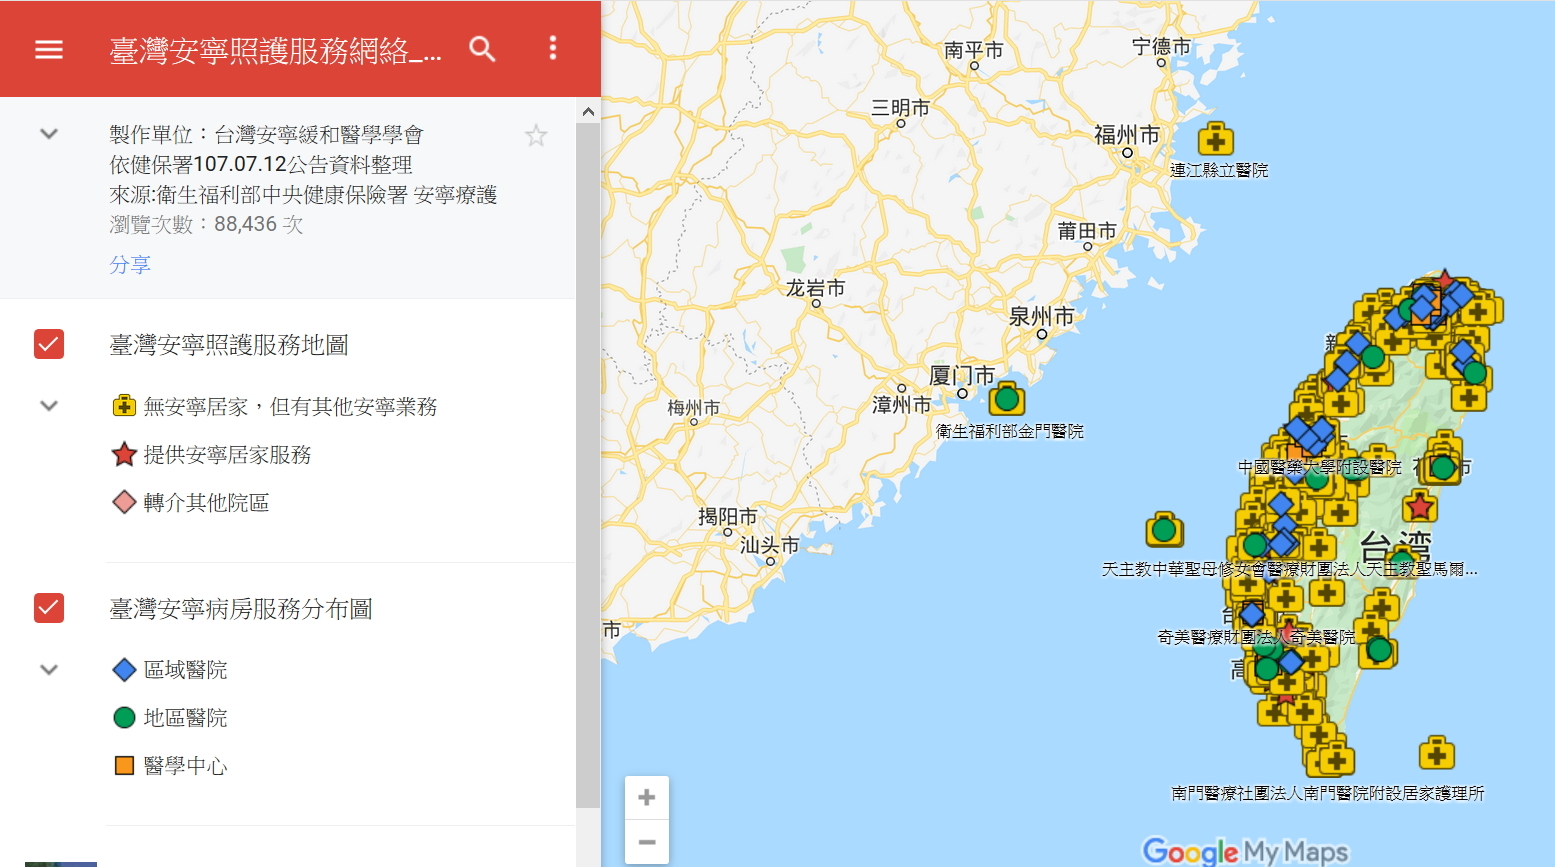Select legend item 區域醫院
The height and width of the screenshot is (867, 1555).
(x=185, y=670)
